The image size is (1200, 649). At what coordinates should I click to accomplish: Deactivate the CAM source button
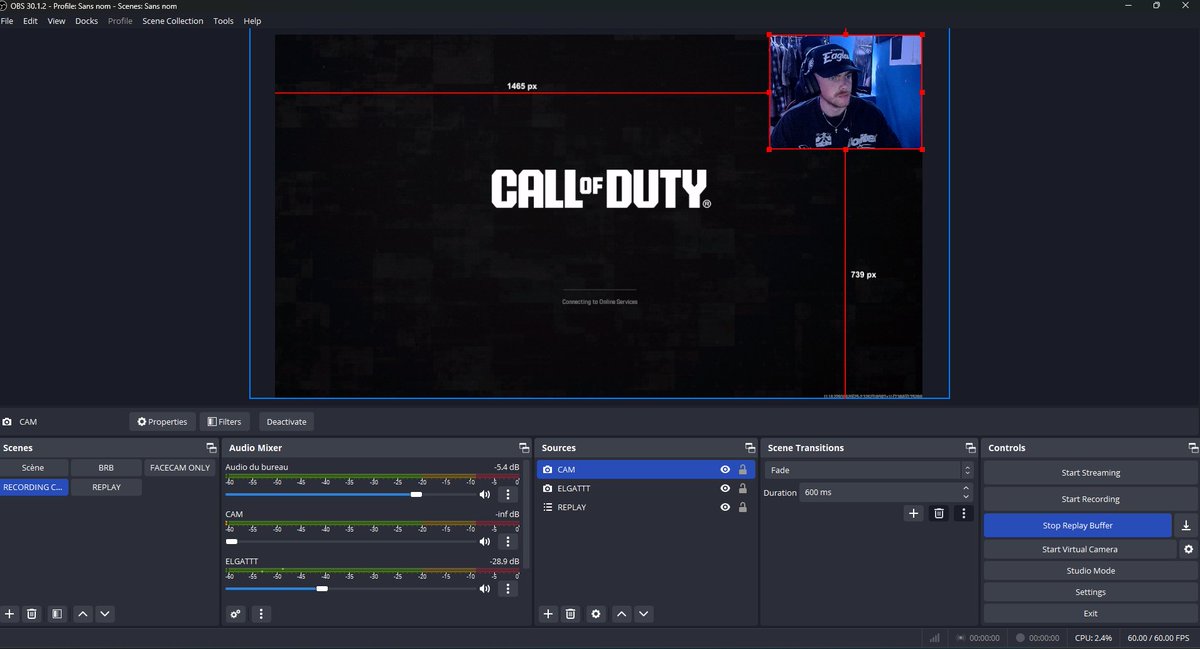tap(286, 422)
